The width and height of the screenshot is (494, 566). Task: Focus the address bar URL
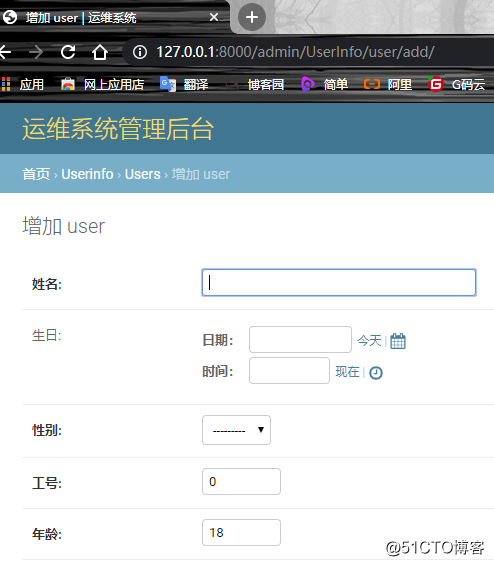pyautogui.click(x=295, y=52)
